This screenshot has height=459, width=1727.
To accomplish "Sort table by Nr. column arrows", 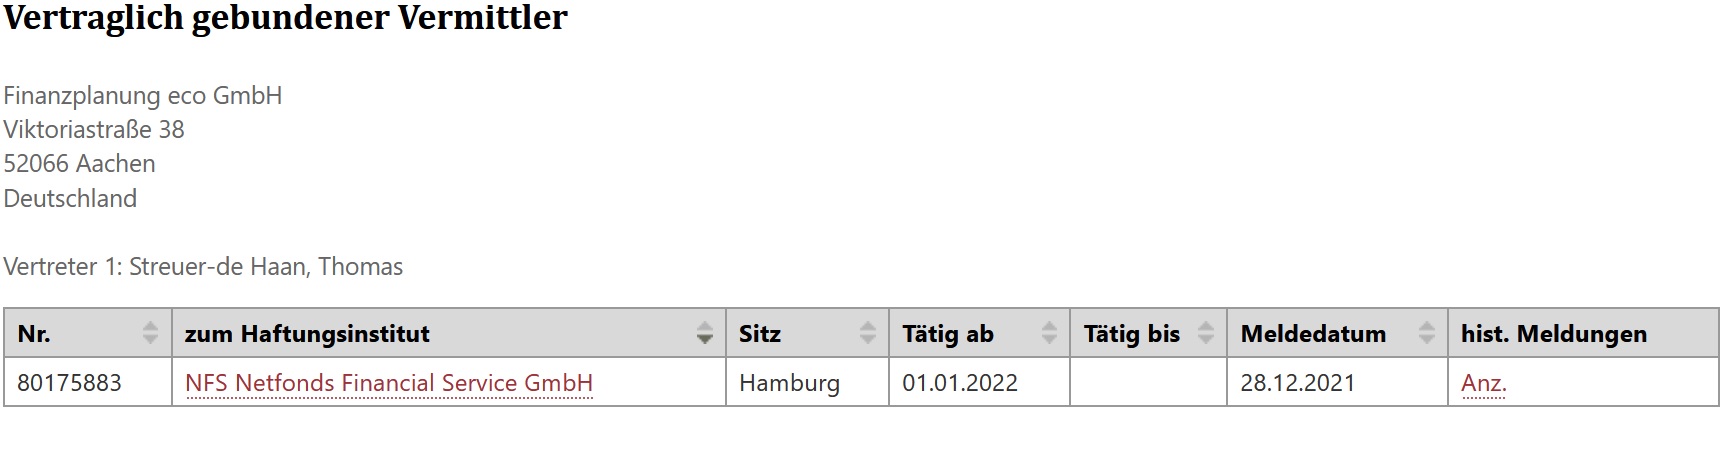I will [150, 333].
